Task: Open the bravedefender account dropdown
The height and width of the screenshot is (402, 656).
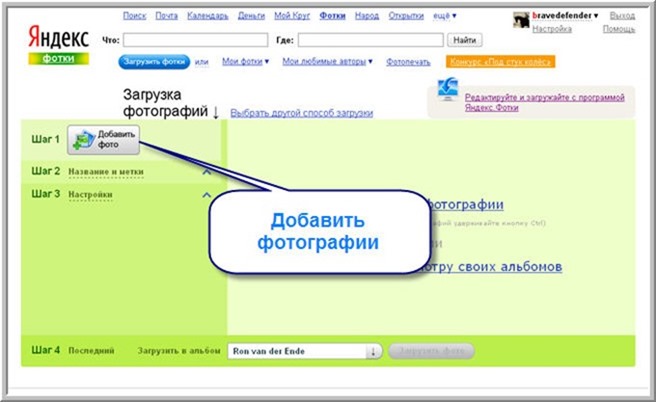Action: click(565, 15)
